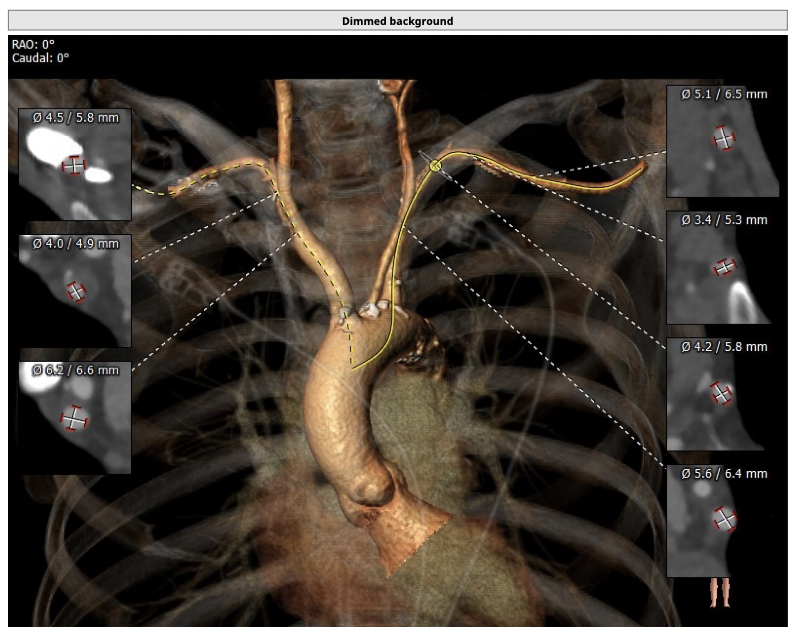Screen dimensions: 802x642
Task: Select the Ø 4.2 / 5.8 mm diameter label
Action: 724,347
